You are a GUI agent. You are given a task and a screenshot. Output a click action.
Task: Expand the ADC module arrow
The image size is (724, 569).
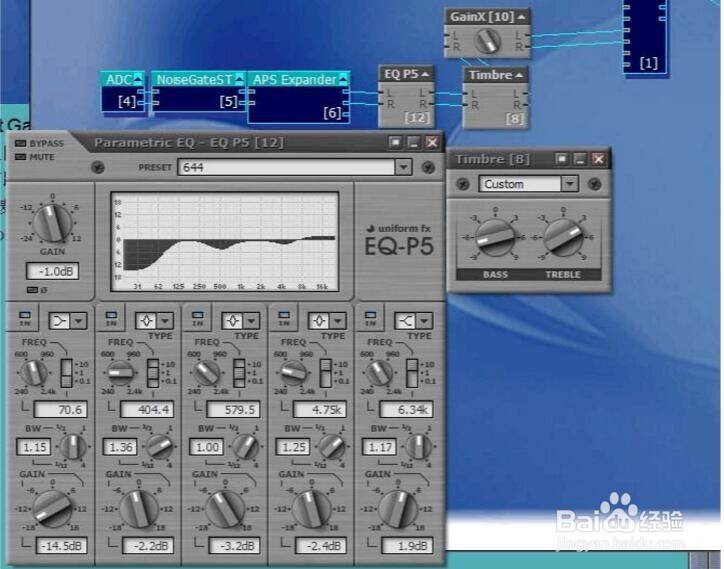coord(138,79)
